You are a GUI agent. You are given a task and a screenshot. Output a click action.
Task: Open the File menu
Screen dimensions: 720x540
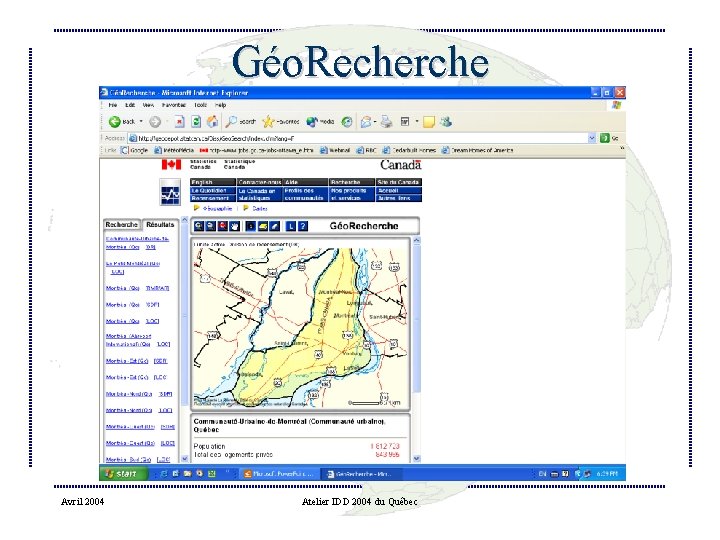[x=112, y=105]
